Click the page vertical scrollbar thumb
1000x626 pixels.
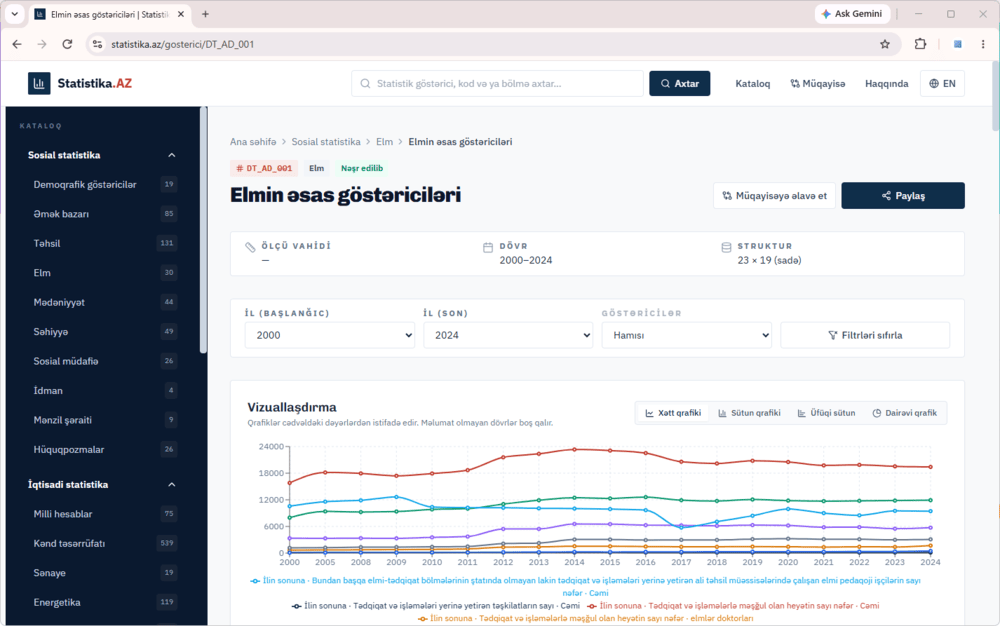tap(996, 96)
